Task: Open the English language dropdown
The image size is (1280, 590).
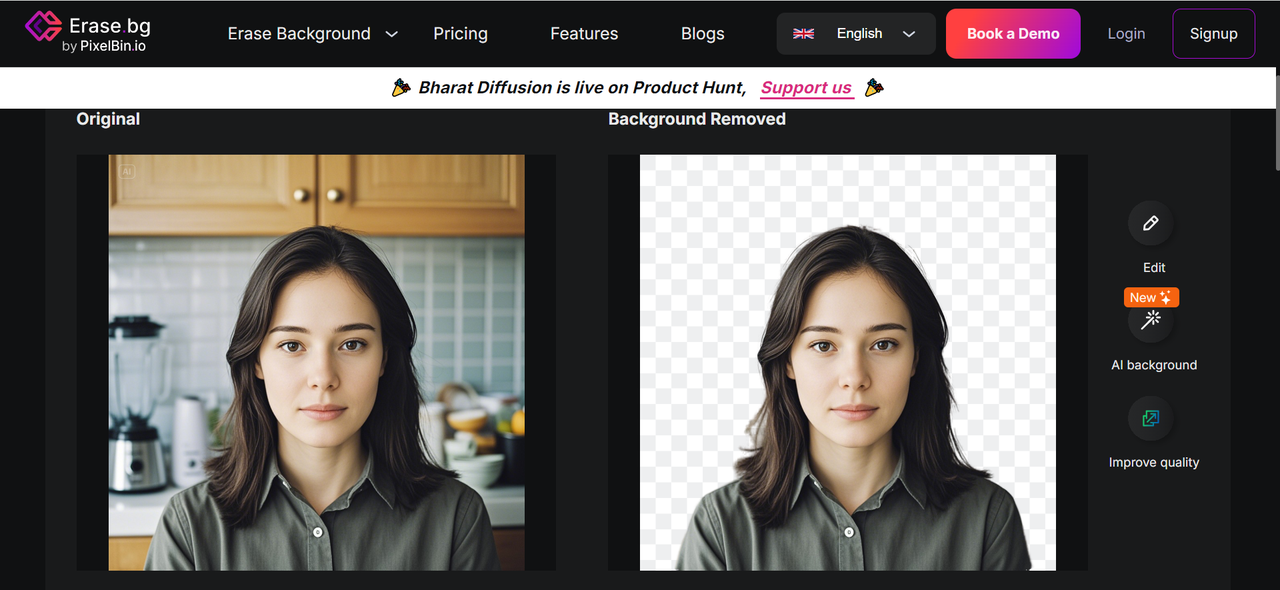Action: [x=856, y=34]
